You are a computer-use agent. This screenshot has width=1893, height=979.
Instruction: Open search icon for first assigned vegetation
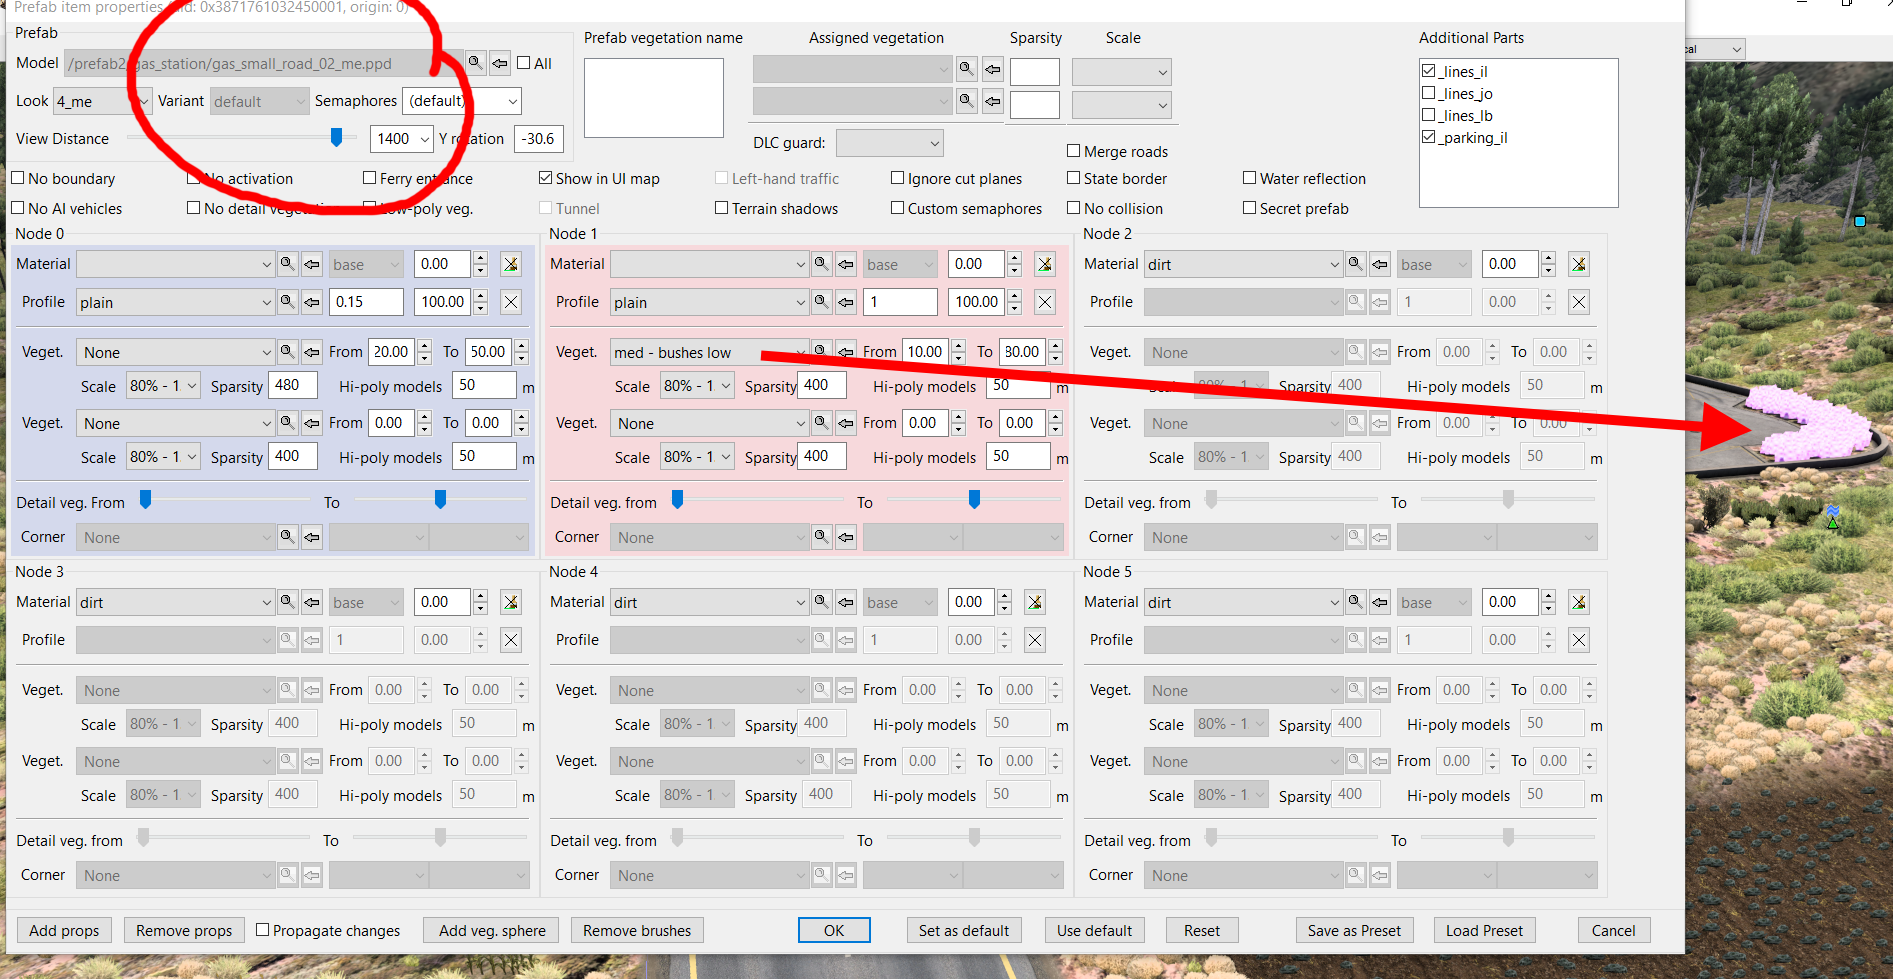coord(966,69)
